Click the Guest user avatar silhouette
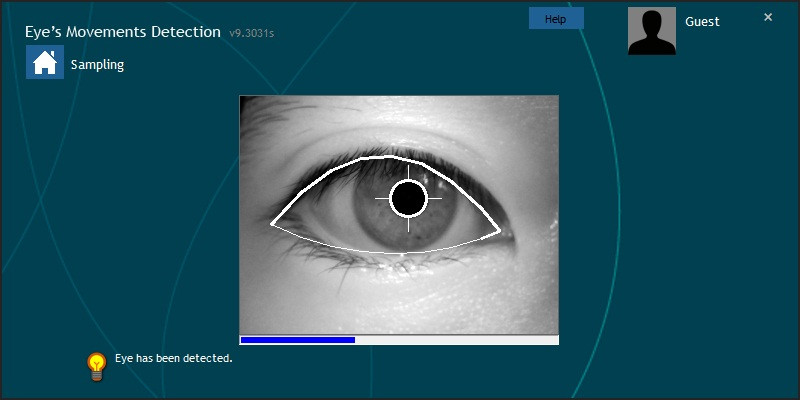The width and height of the screenshot is (800, 400). click(x=651, y=31)
